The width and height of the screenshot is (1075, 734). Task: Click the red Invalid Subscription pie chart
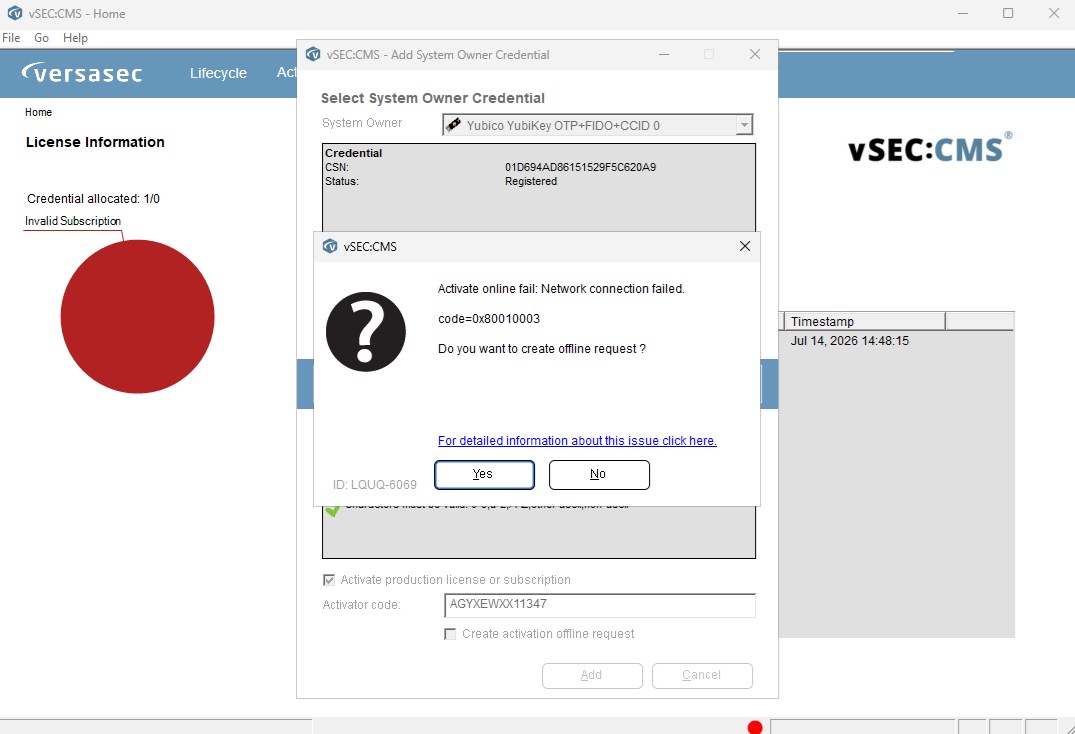(x=137, y=317)
